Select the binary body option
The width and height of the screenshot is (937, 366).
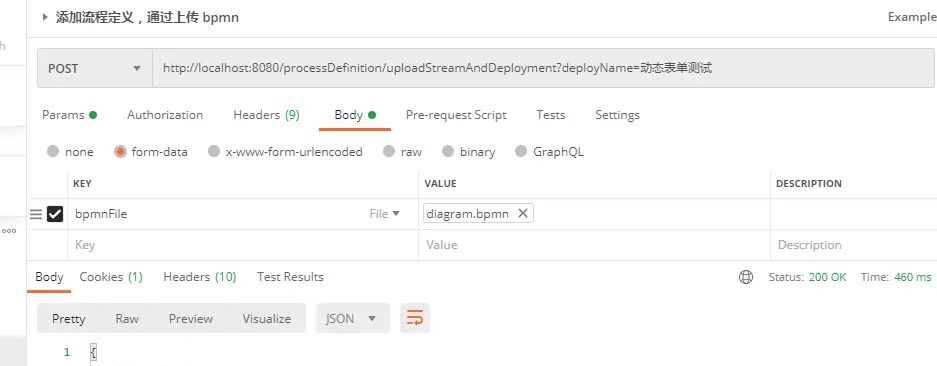(x=448, y=151)
